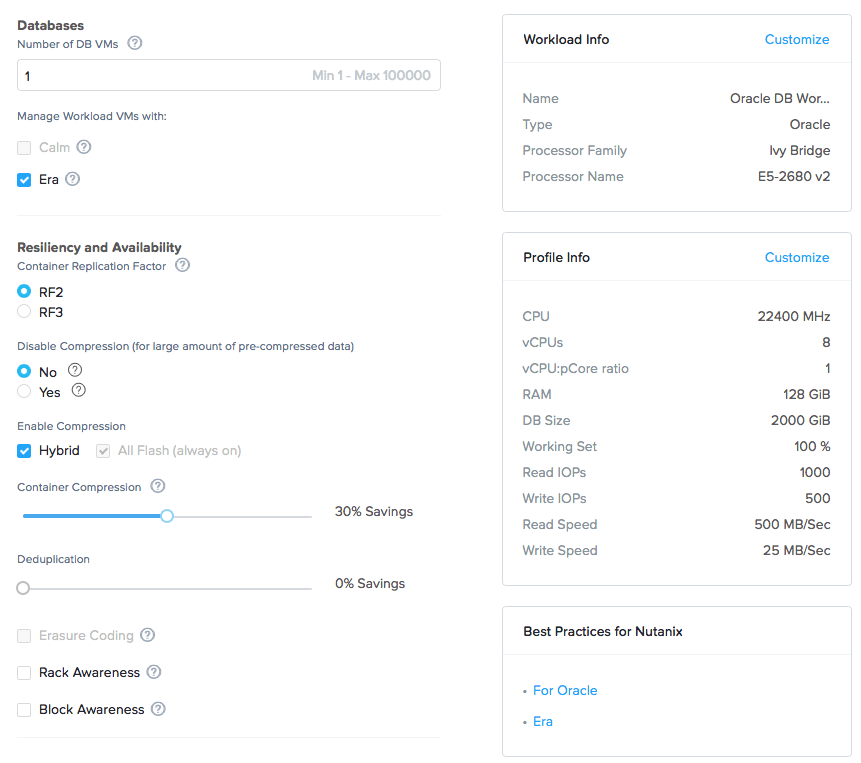Screen dimensions: 861x763
Task: Adjust the Deduplication savings slider
Action: point(23,588)
